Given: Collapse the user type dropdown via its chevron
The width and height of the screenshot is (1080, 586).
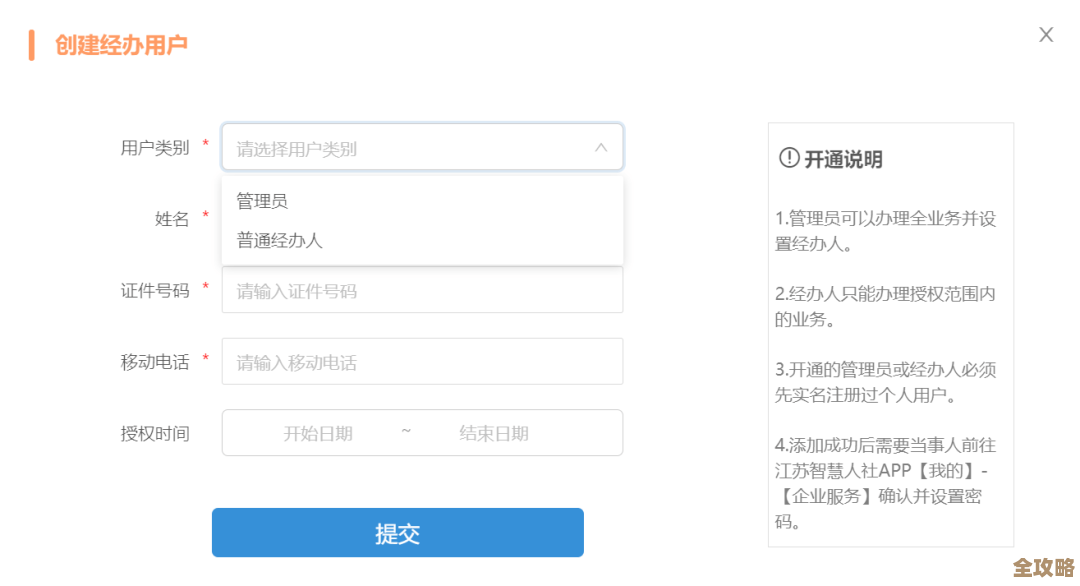Looking at the screenshot, I should click(x=601, y=147).
